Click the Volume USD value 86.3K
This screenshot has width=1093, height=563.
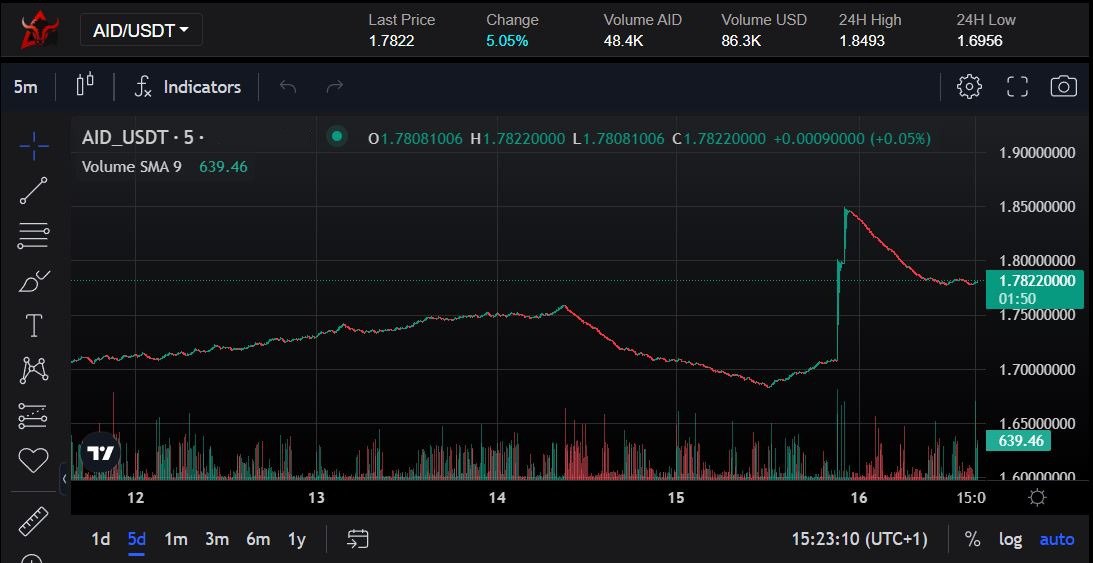click(x=741, y=40)
